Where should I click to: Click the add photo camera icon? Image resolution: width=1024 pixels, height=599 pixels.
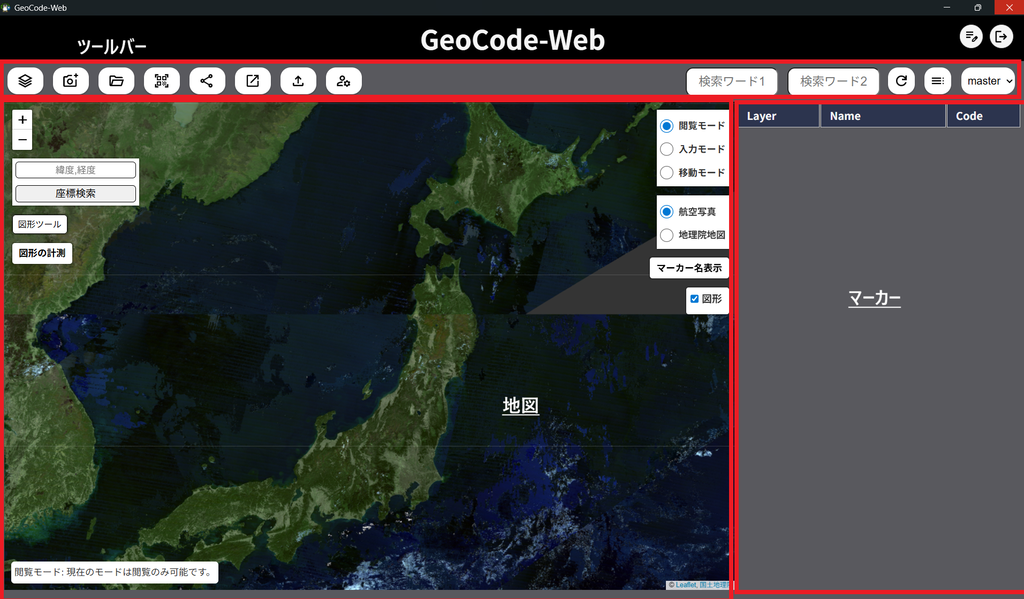[x=71, y=81]
